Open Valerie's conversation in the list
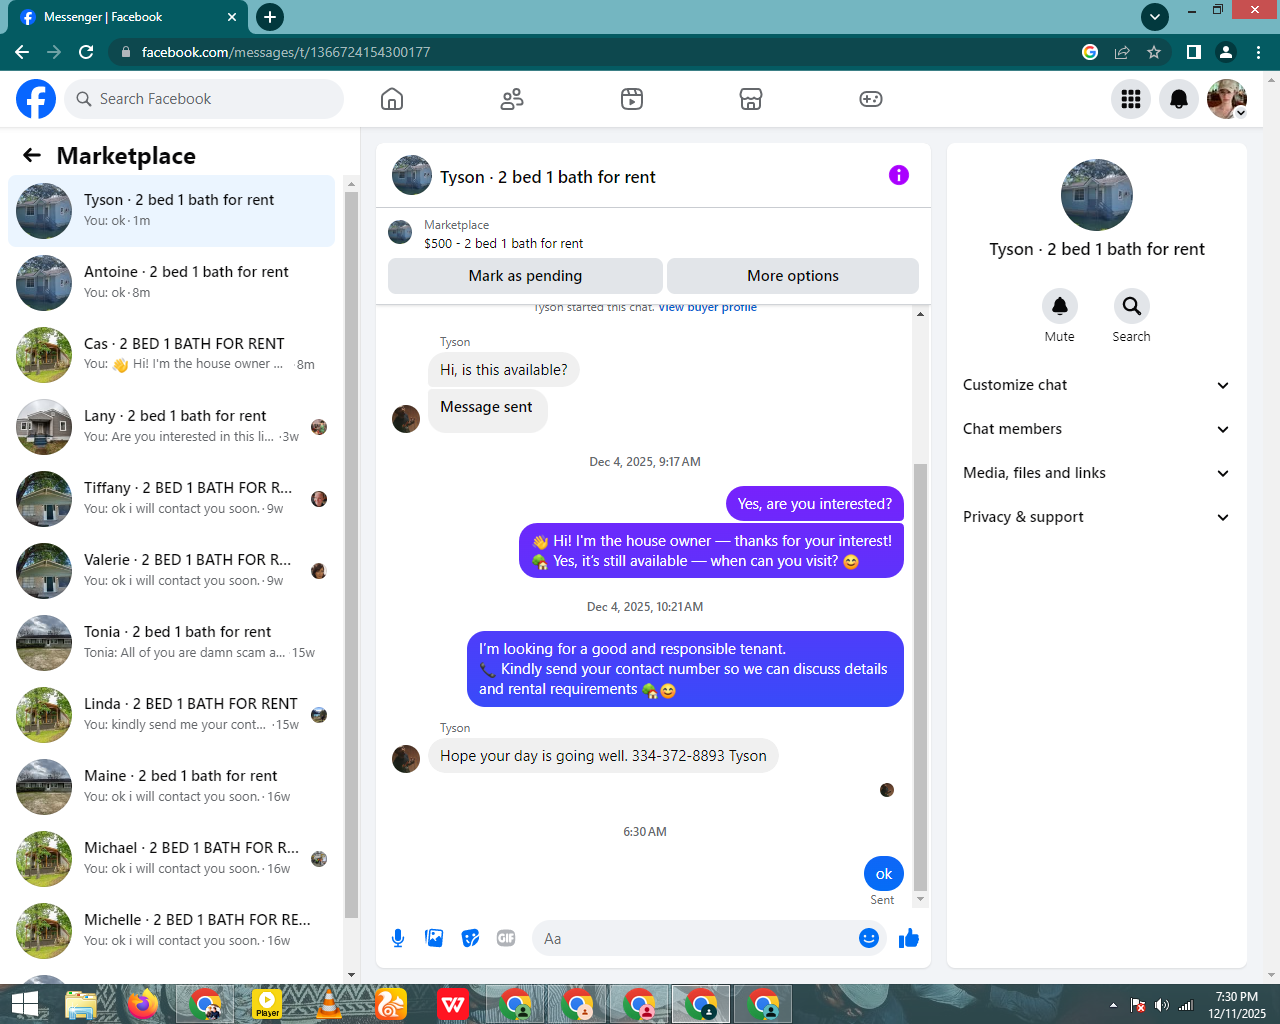This screenshot has height=1024, width=1280. (x=171, y=571)
